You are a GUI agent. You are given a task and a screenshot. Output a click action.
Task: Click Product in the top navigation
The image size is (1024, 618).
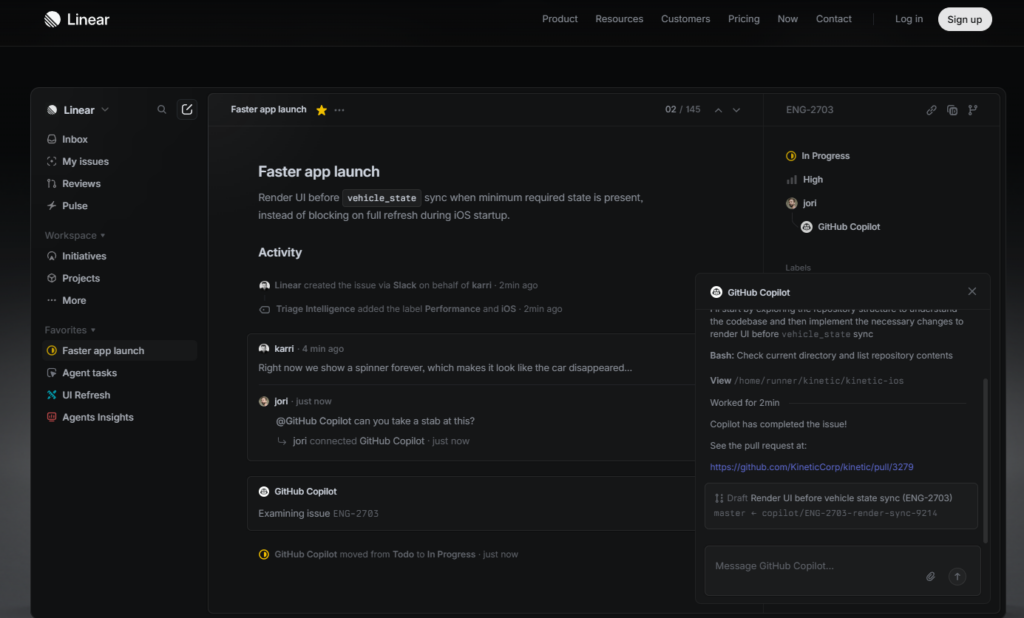(x=560, y=19)
